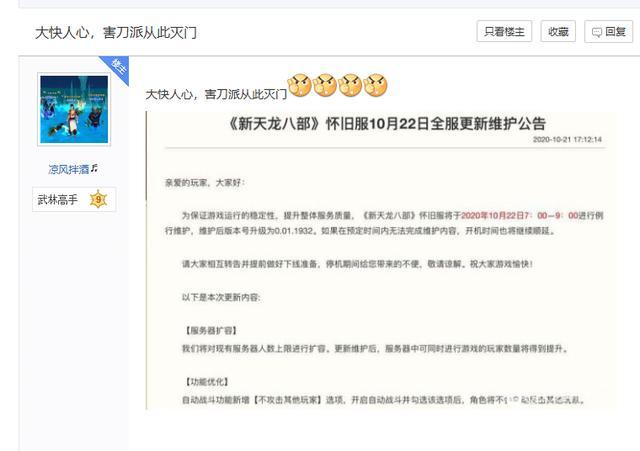
Task: Click the second angry emoji
Action: point(325,85)
